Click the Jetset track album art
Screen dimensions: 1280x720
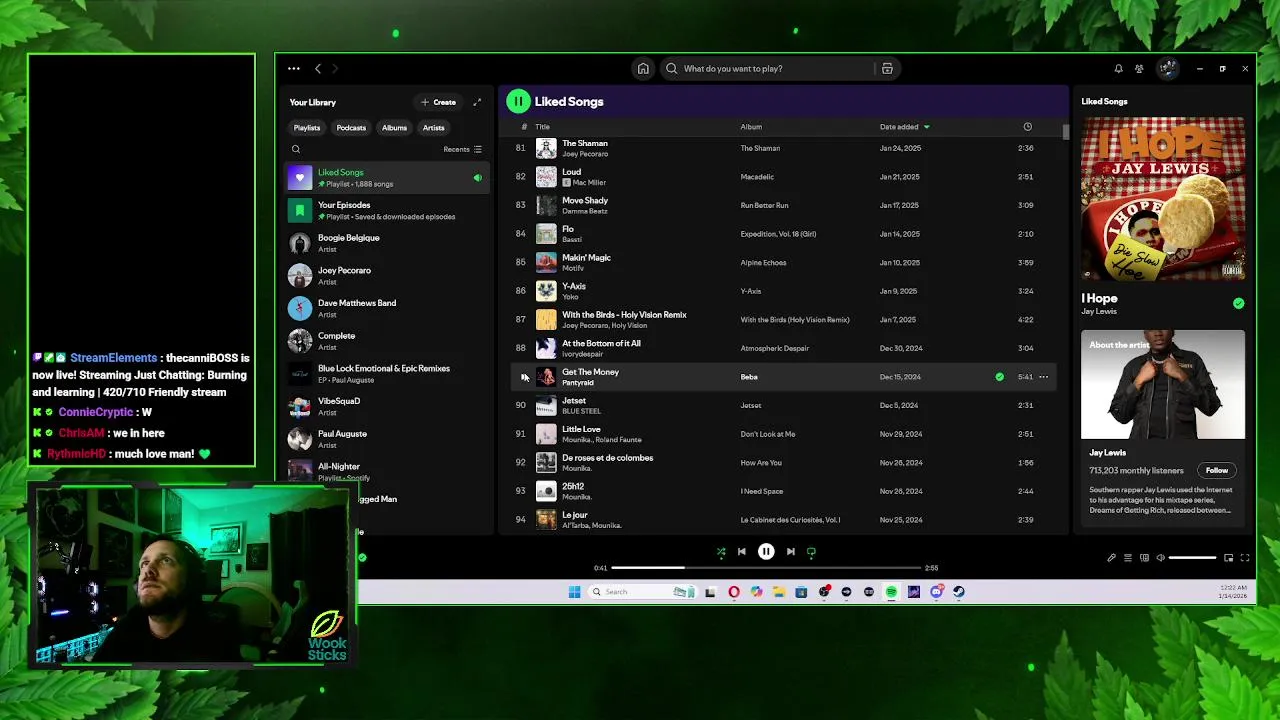pyautogui.click(x=546, y=405)
